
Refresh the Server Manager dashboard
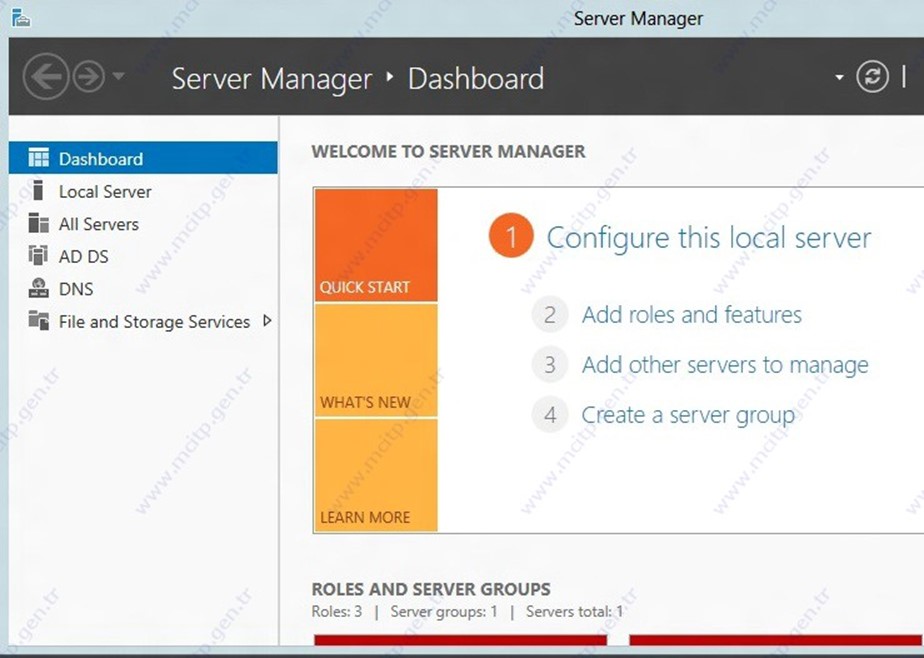872,77
